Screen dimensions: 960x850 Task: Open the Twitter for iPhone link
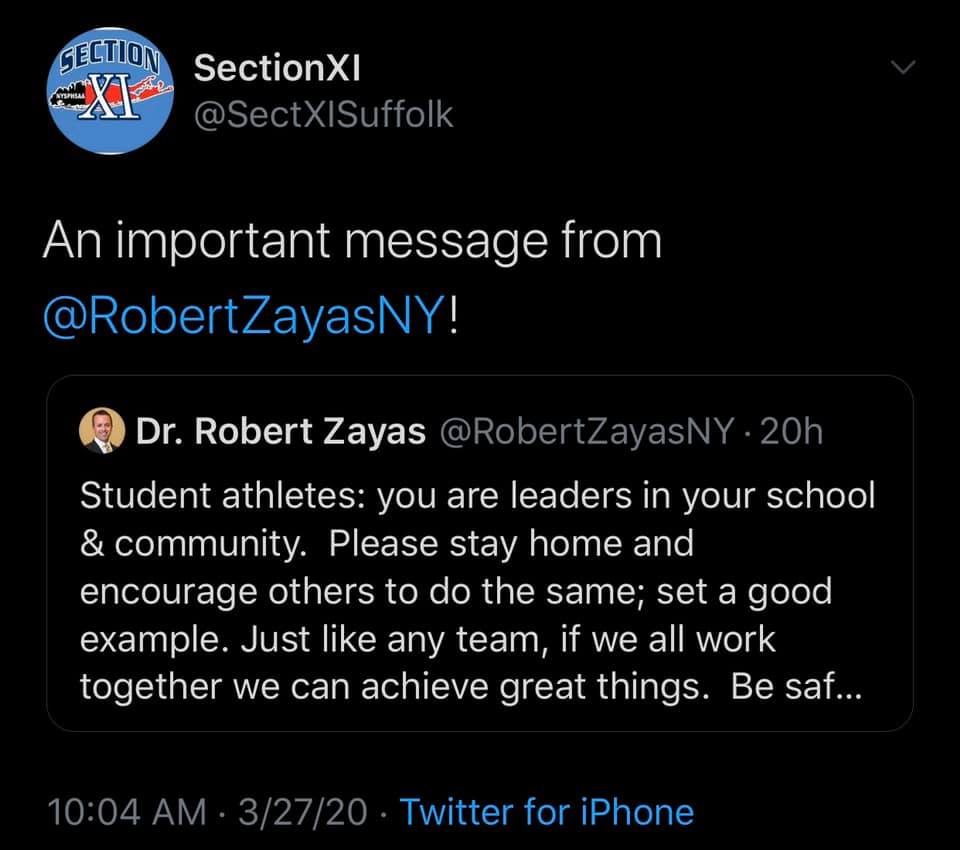click(547, 811)
